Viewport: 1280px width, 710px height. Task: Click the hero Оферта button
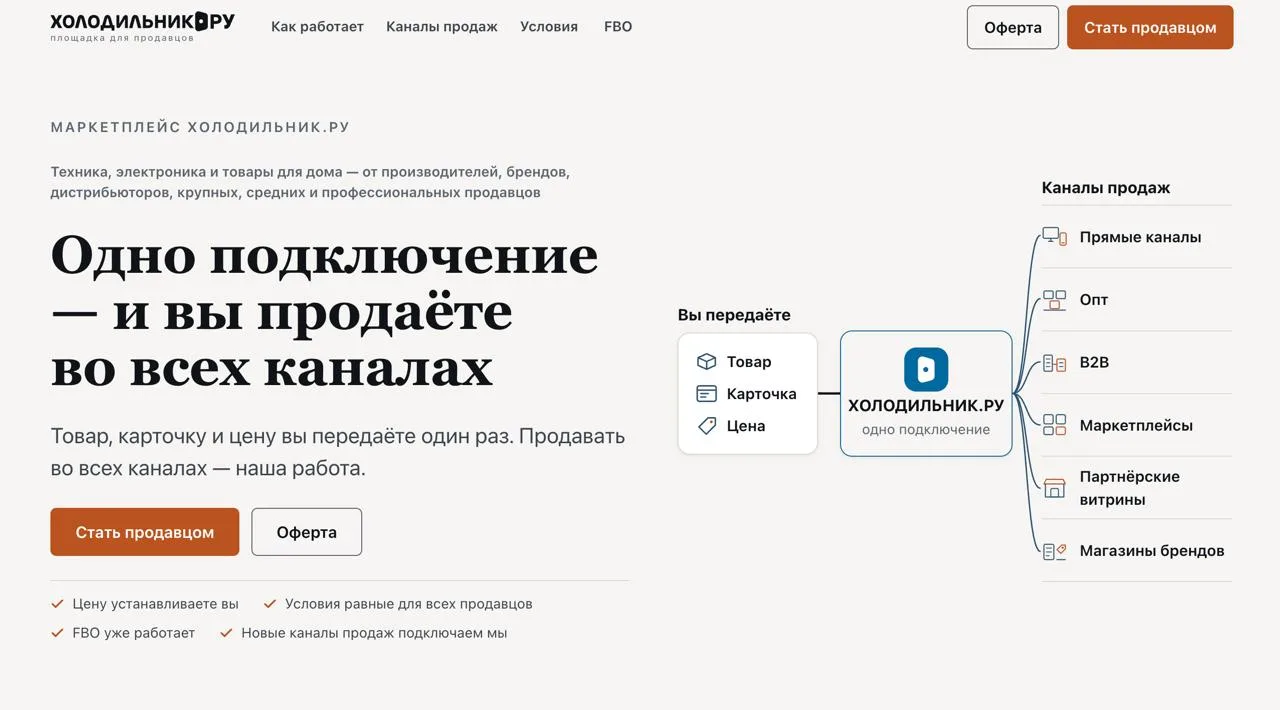click(306, 532)
